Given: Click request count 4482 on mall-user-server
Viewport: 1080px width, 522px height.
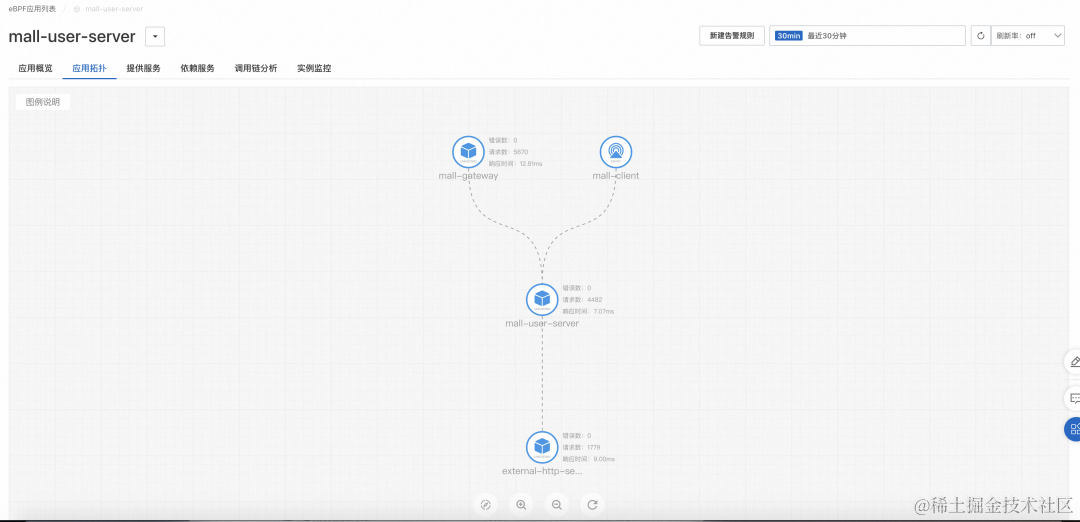Looking at the screenshot, I should pyautogui.click(x=582, y=300).
